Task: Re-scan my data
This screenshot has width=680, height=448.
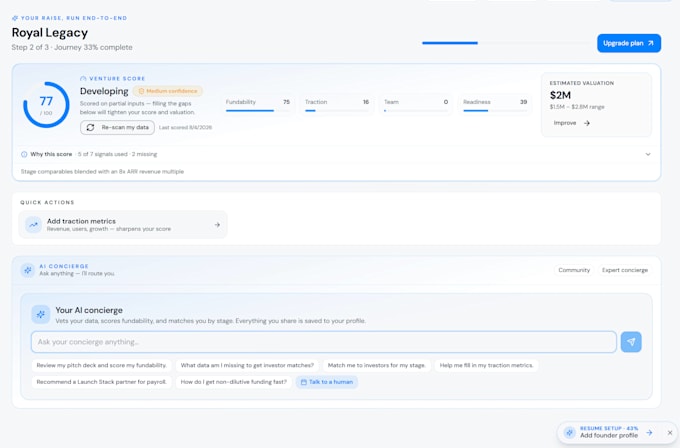Action: (118, 128)
